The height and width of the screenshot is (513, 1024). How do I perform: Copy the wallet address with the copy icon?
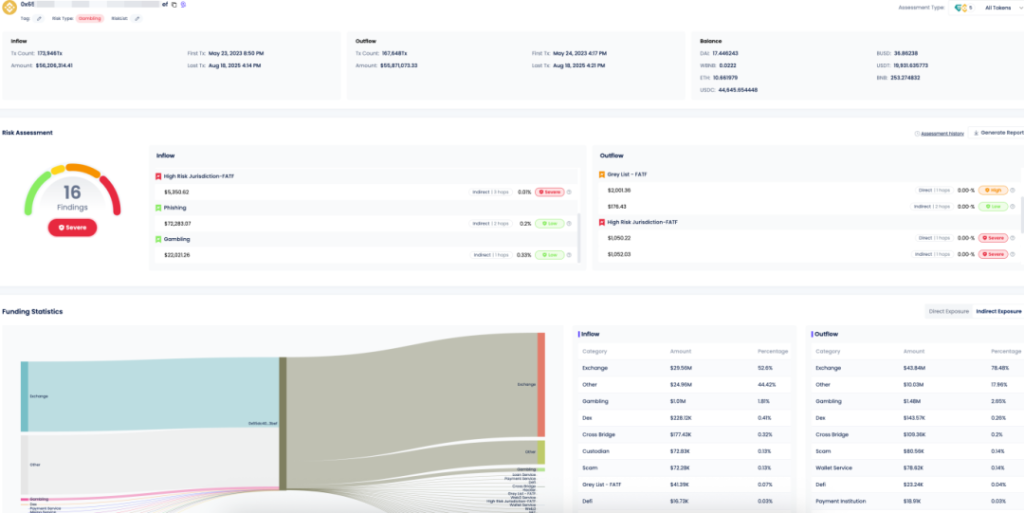[174, 4]
